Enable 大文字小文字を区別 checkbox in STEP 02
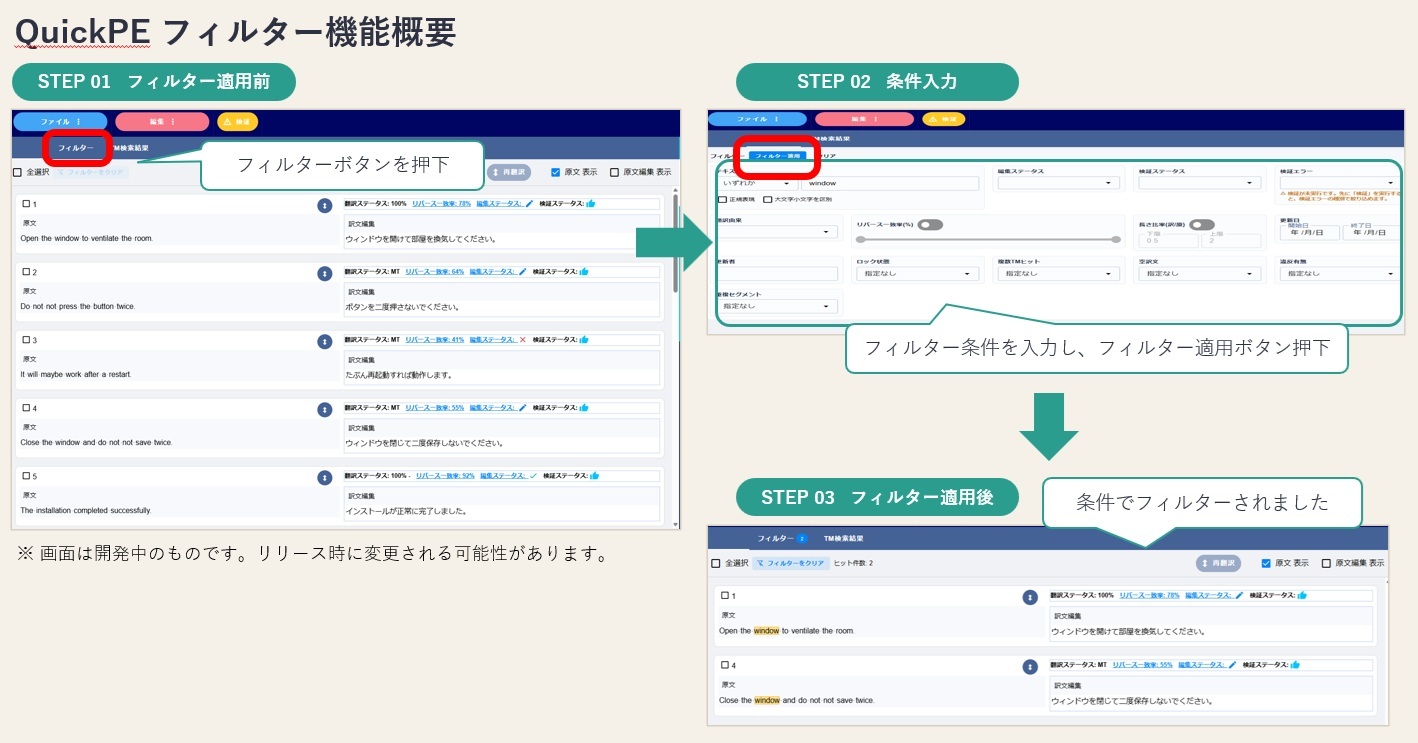Viewport: 1418px width, 743px height. pyautogui.click(x=768, y=200)
